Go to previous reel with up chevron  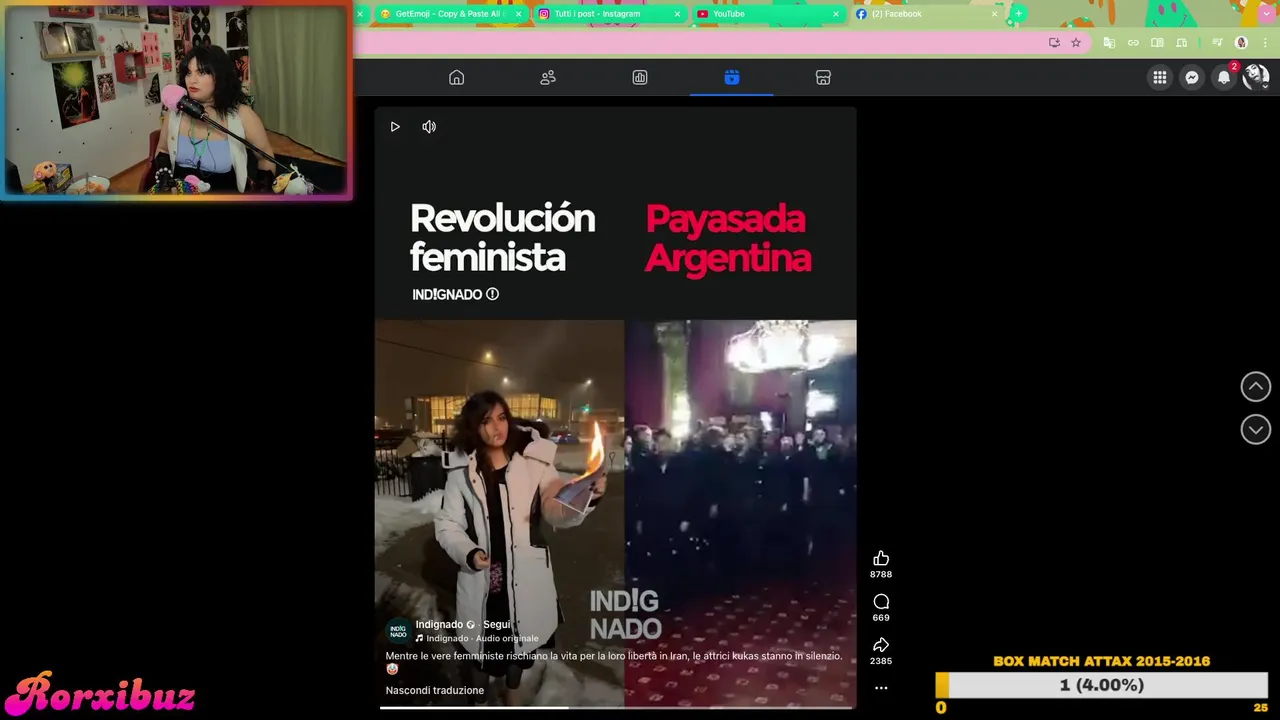(x=1256, y=386)
